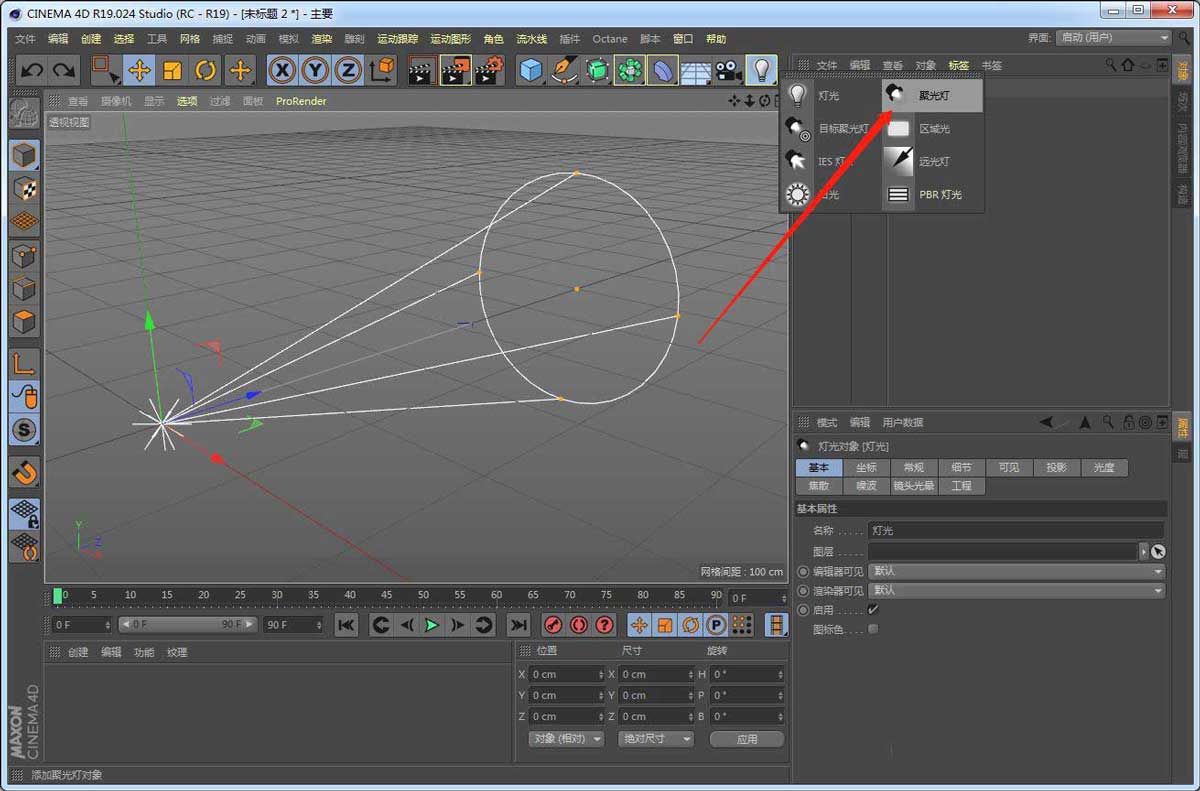Click the green playhead at frame 0

(x=57, y=596)
